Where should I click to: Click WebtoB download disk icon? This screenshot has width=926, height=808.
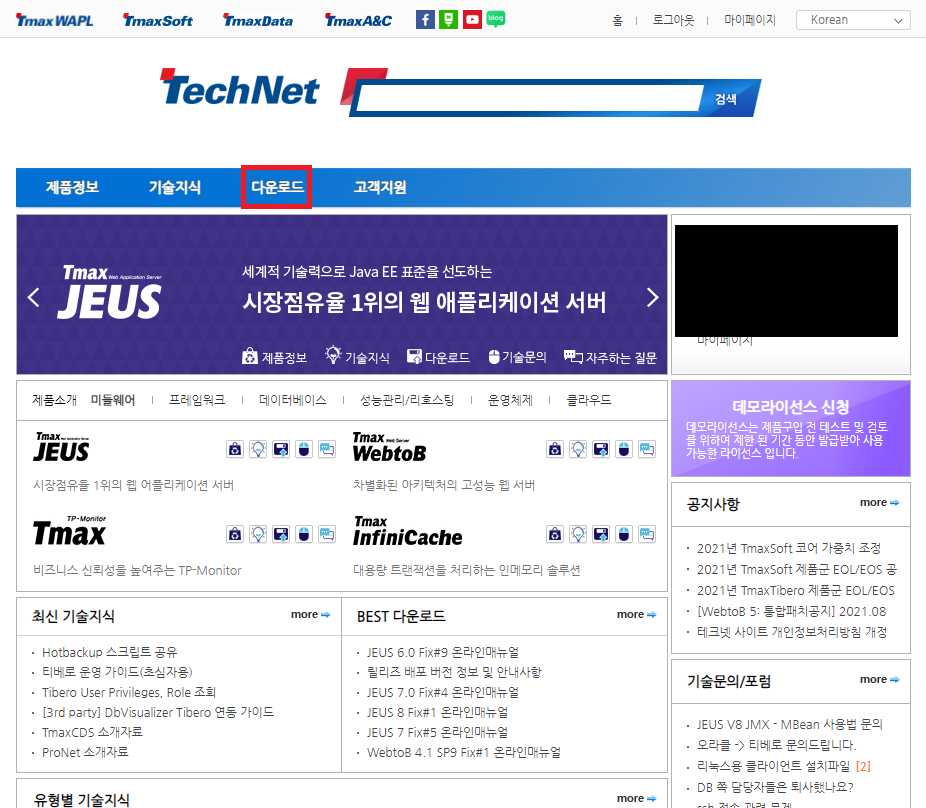click(x=601, y=449)
